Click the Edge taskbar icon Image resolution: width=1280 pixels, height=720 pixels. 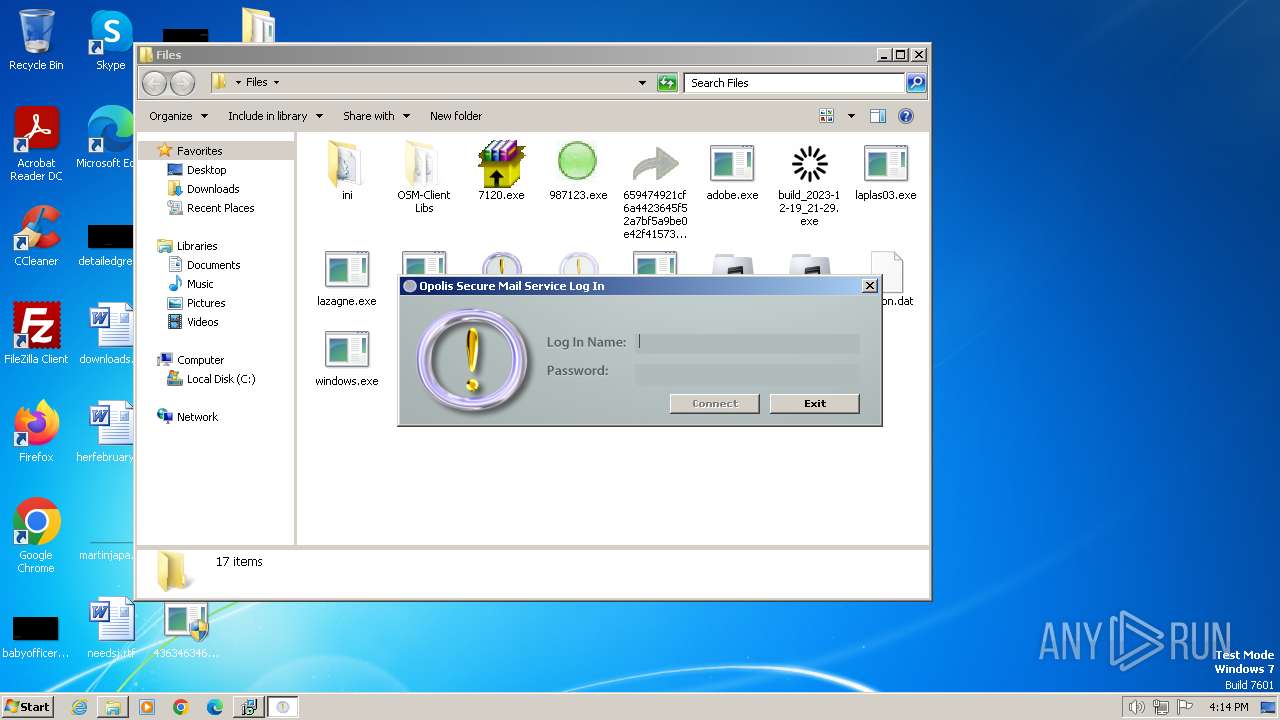[215, 707]
